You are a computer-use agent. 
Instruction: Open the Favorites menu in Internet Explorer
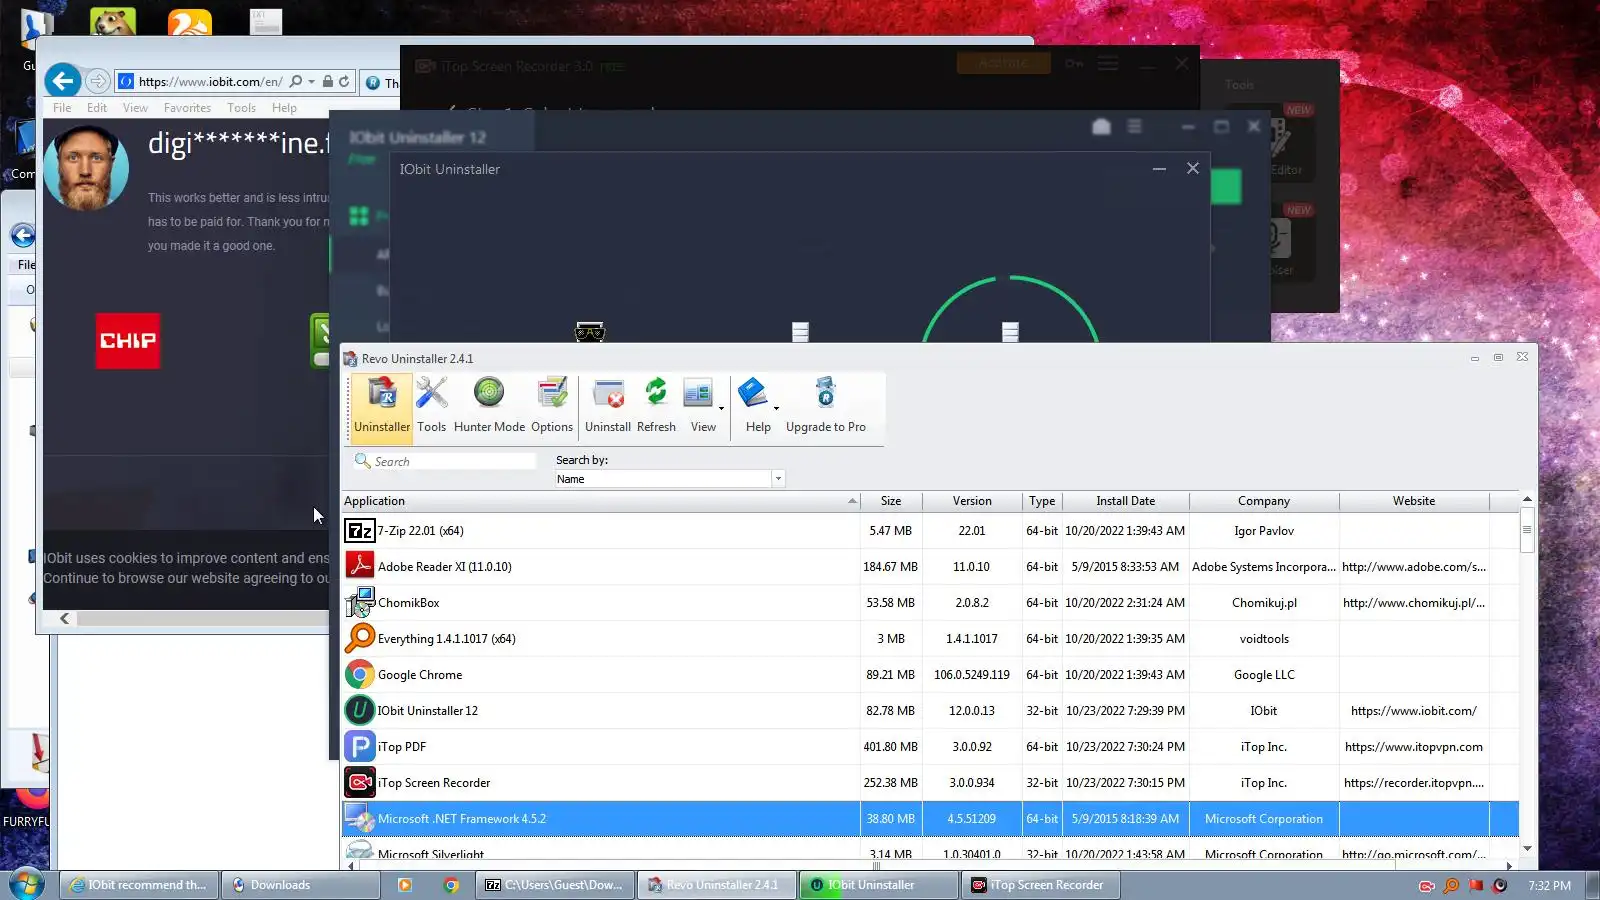[x=187, y=108]
